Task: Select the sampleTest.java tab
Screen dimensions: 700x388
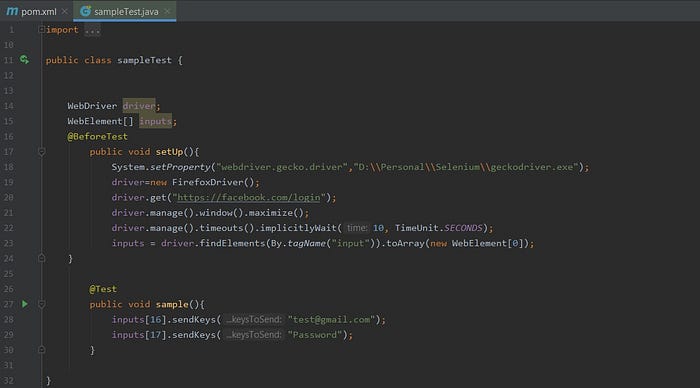Action: (x=125, y=12)
